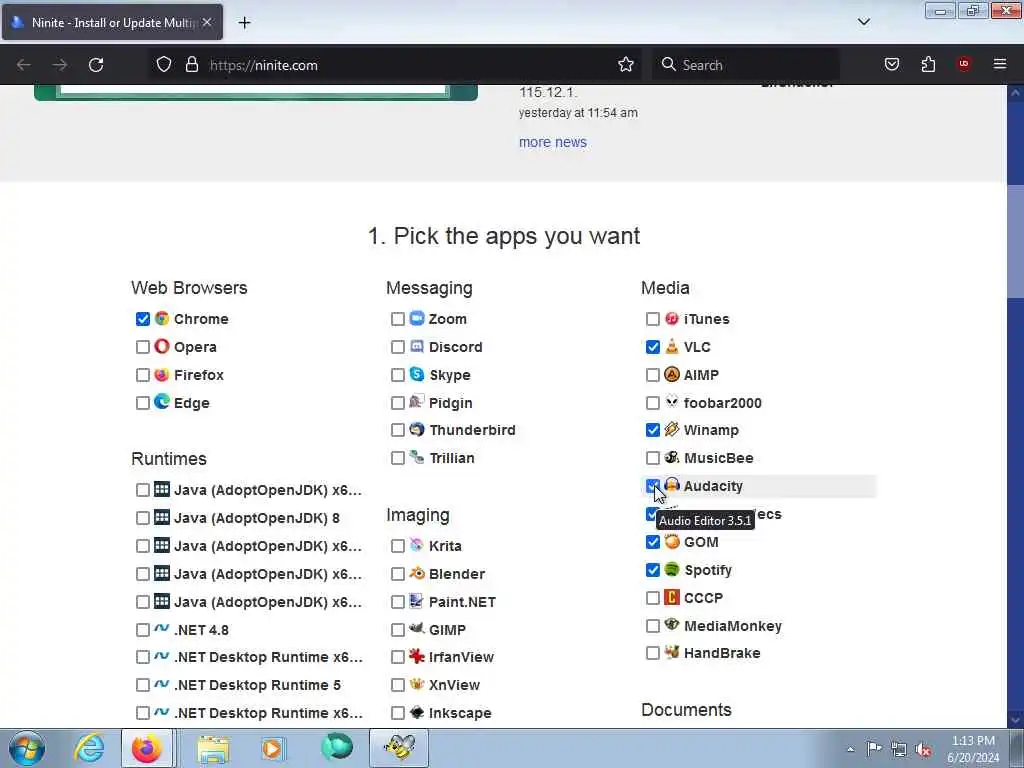Click the Opera app icon

(162, 347)
